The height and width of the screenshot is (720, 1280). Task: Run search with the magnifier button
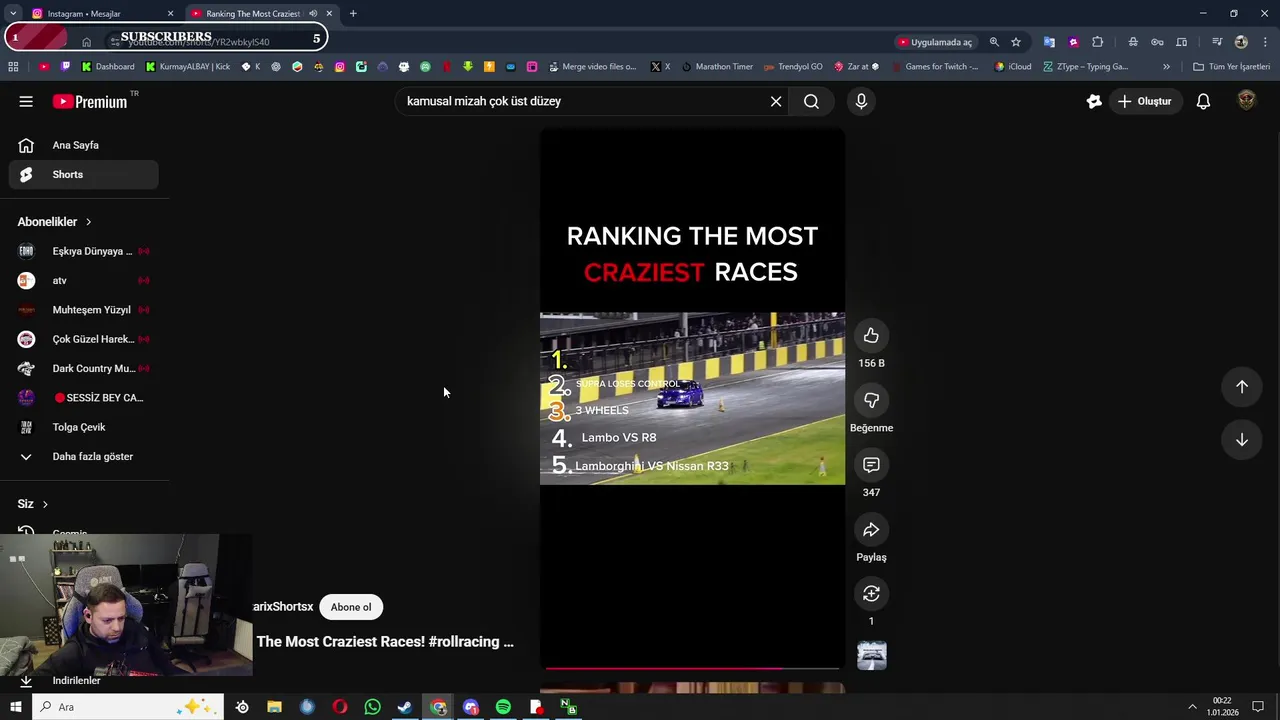pyautogui.click(x=811, y=101)
